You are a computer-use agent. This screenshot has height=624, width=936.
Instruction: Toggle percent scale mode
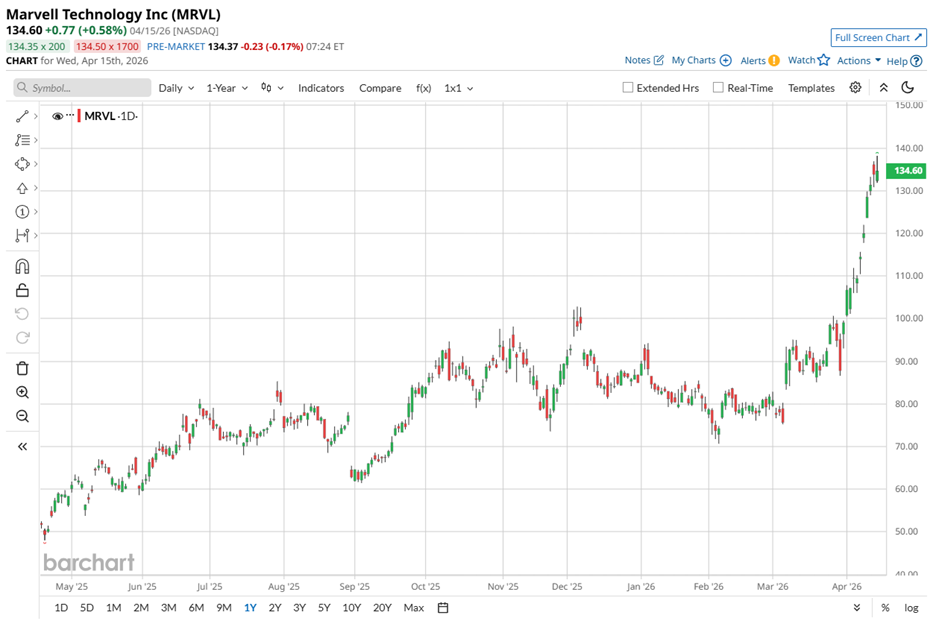885,607
